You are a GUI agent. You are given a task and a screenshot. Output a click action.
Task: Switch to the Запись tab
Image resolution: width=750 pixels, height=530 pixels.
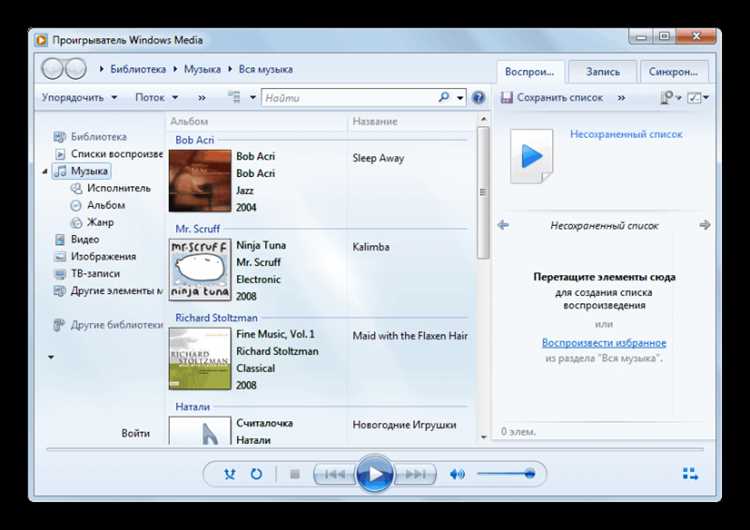(603, 72)
